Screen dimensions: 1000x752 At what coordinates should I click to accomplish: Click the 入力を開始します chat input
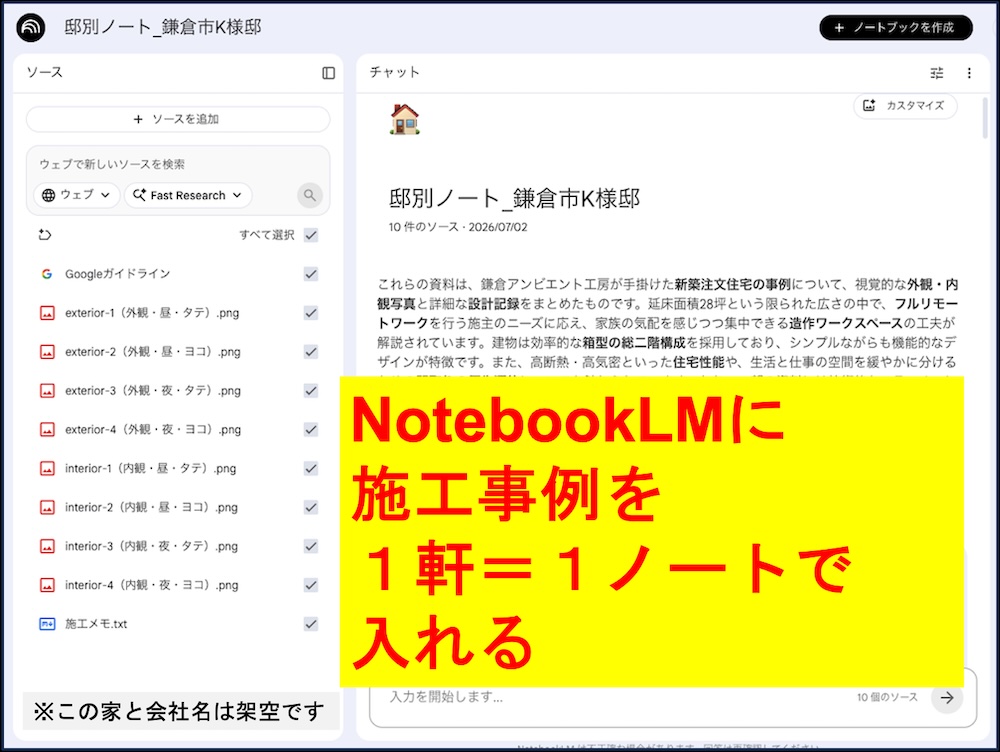click(x=446, y=697)
